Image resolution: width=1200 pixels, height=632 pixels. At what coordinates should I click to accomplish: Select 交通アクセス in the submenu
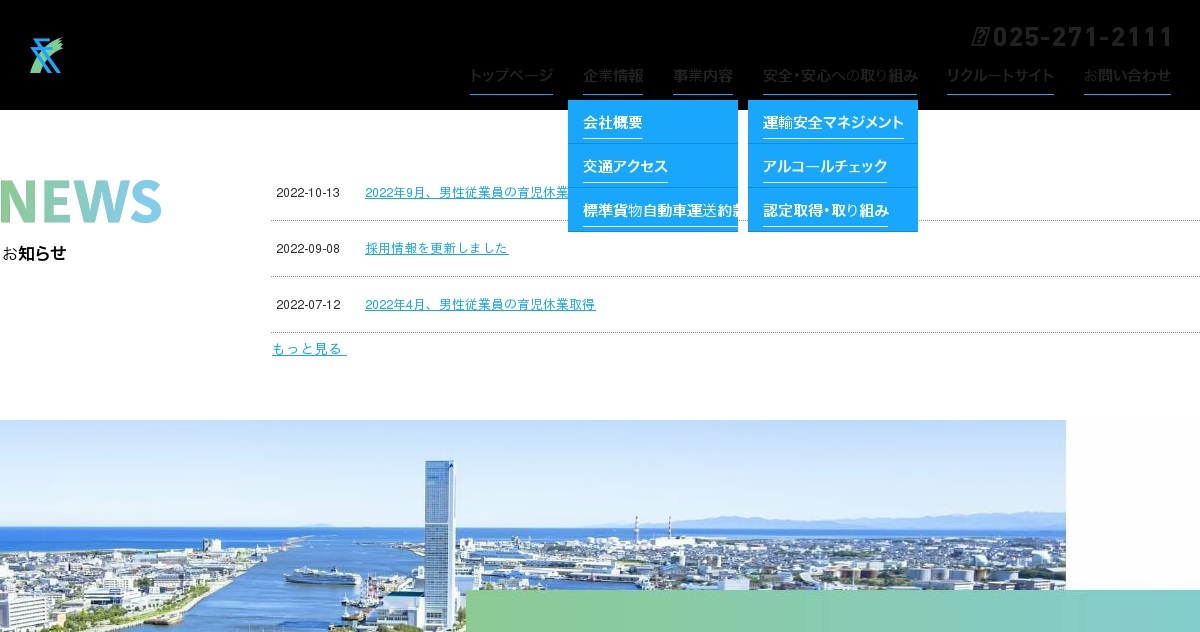click(653, 166)
